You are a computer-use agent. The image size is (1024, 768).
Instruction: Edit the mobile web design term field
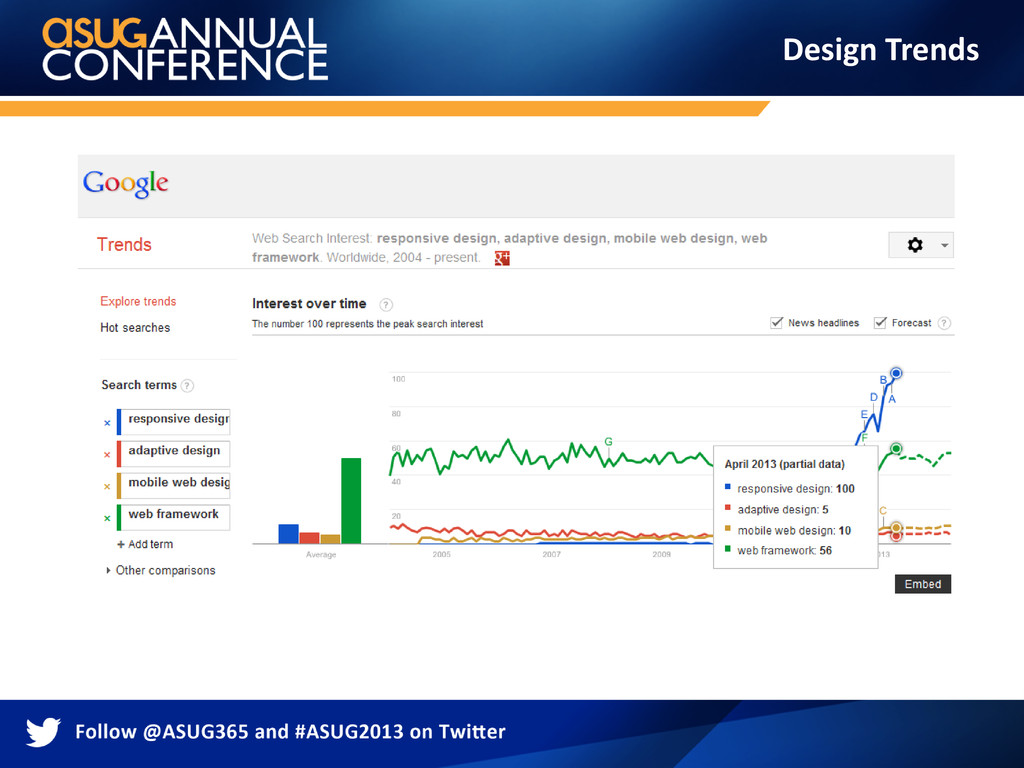tap(174, 485)
